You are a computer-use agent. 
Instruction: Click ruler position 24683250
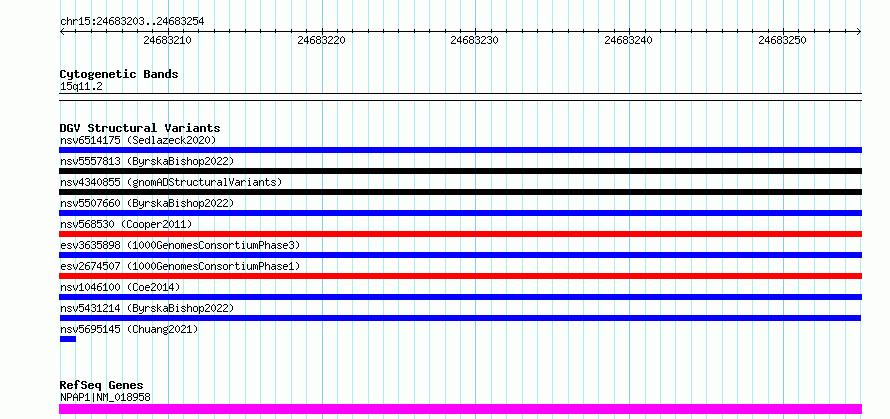782,40
